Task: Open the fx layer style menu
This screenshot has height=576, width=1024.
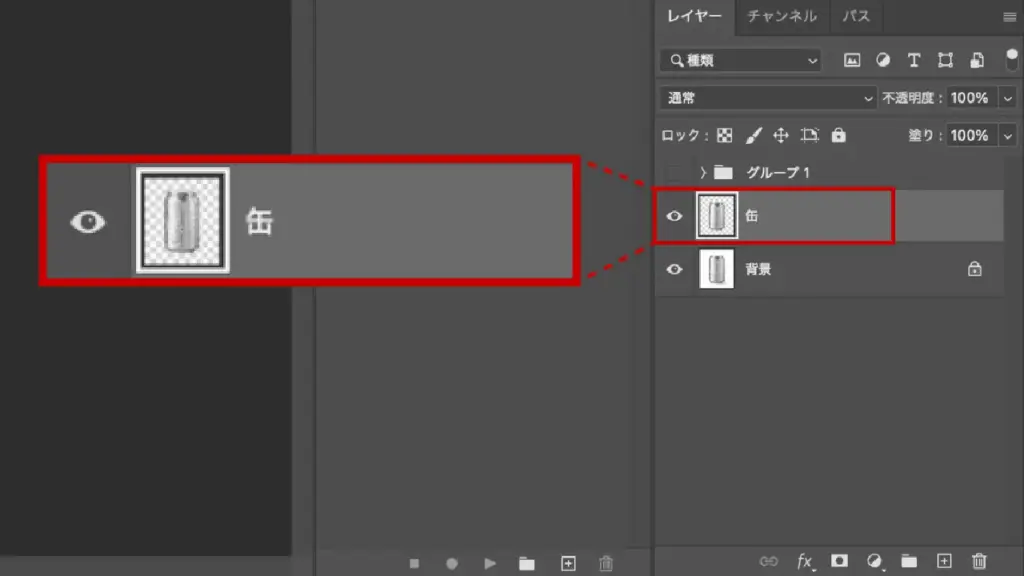Action: coord(805,562)
